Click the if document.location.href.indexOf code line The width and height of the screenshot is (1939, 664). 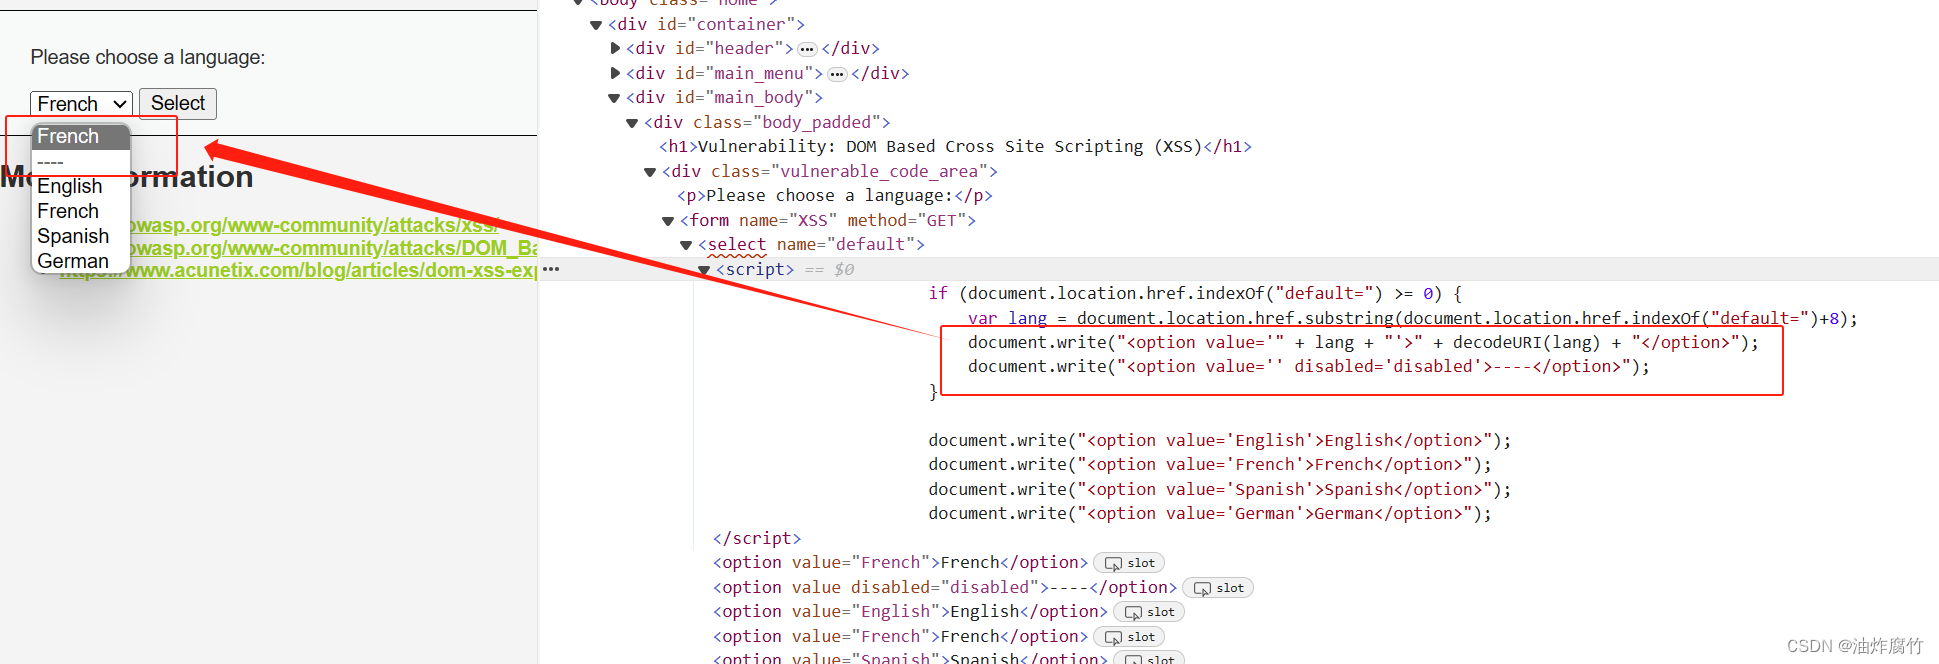tap(1195, 294)
